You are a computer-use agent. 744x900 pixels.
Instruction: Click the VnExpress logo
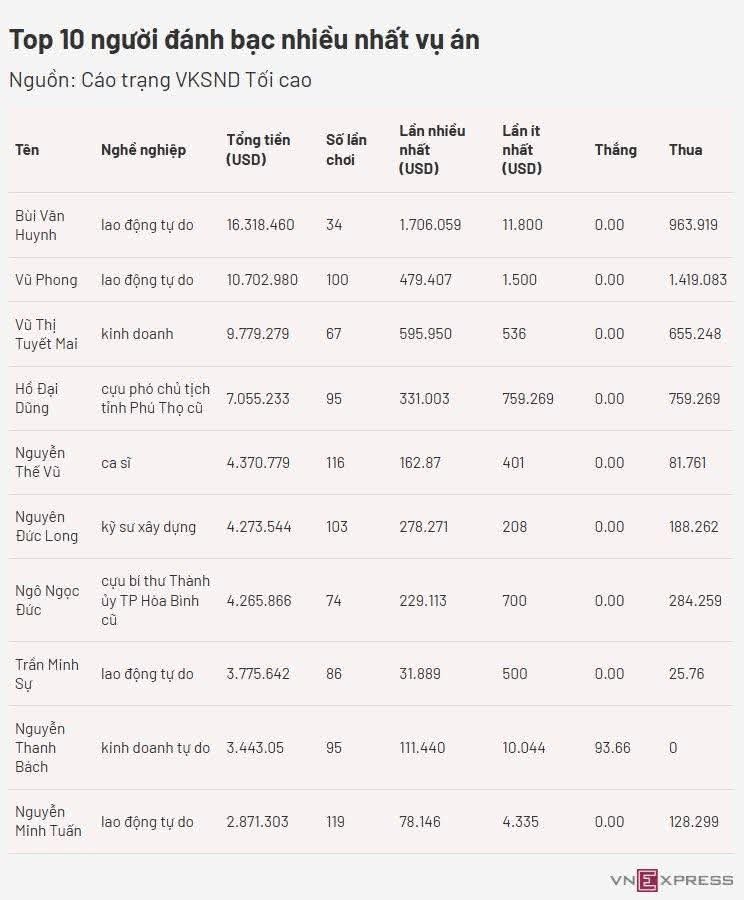coord(671,879)
